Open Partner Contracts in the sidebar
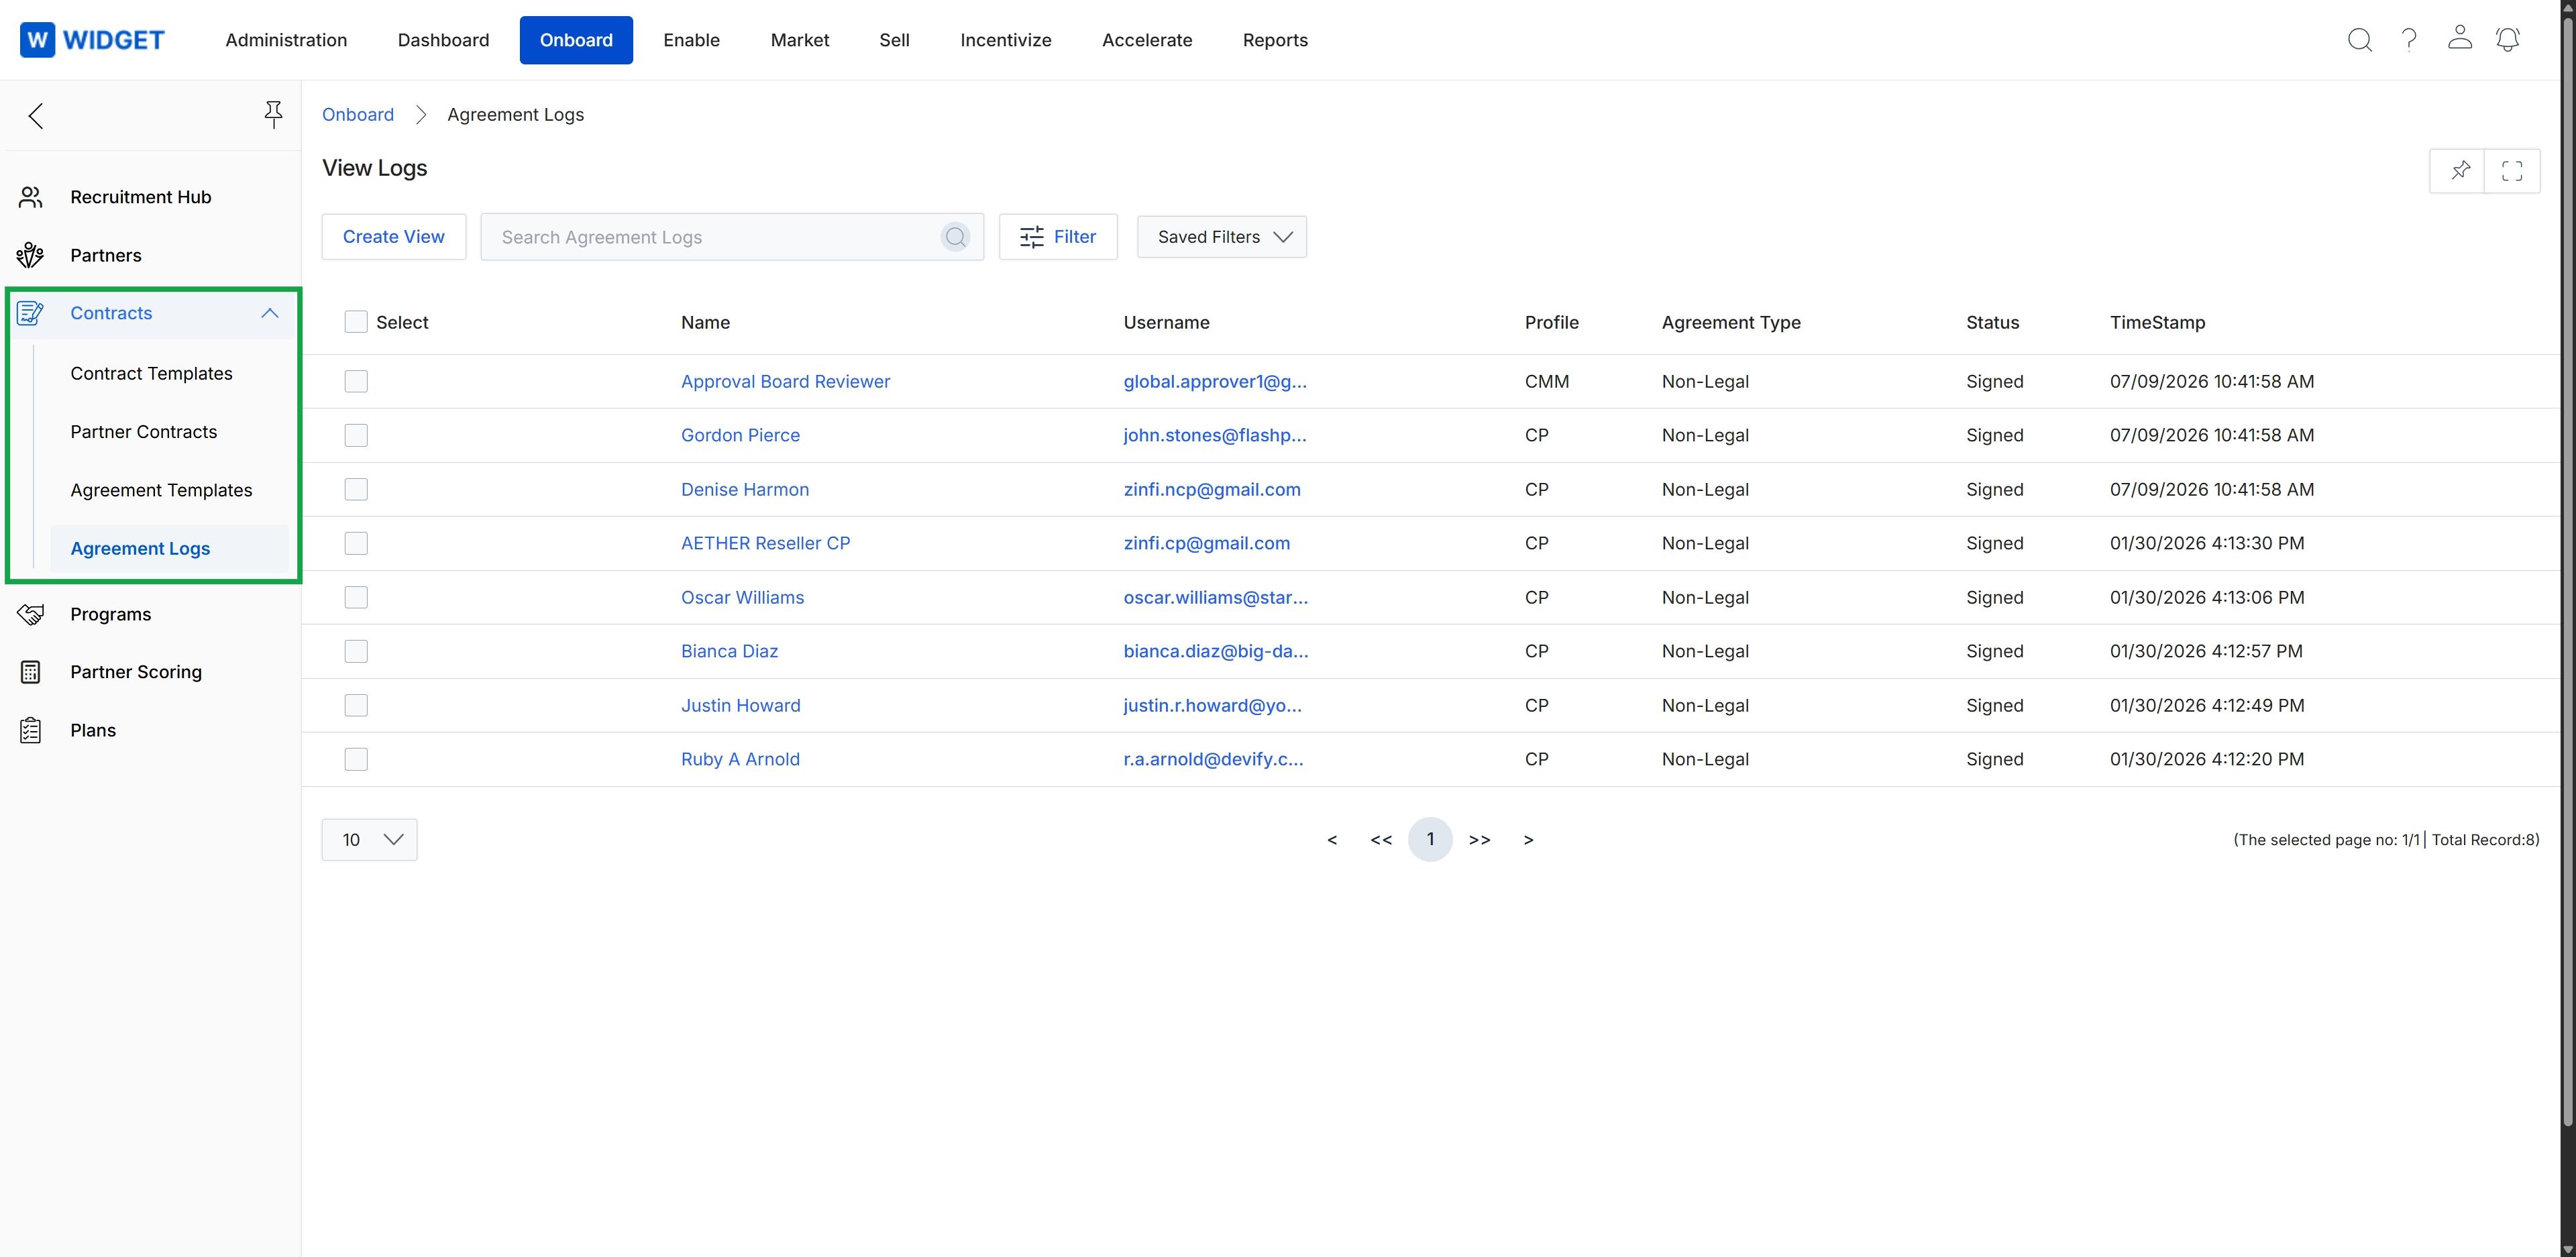This screenshot has width=2576, height=1257. click(143, 432)
